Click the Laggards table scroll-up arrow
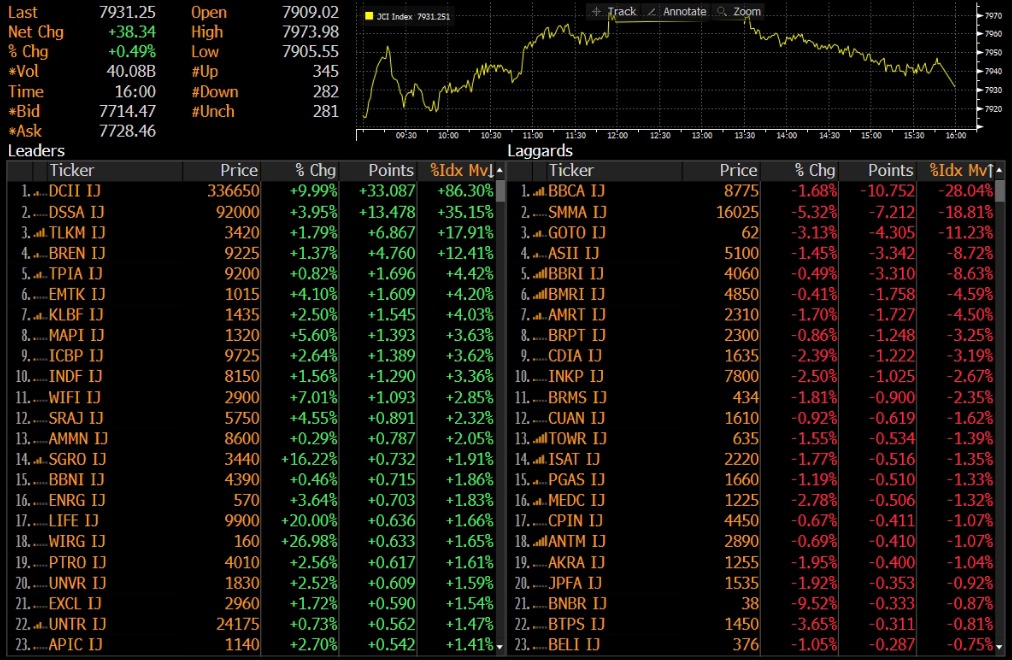1012x660 pixels. pos(999,170)
